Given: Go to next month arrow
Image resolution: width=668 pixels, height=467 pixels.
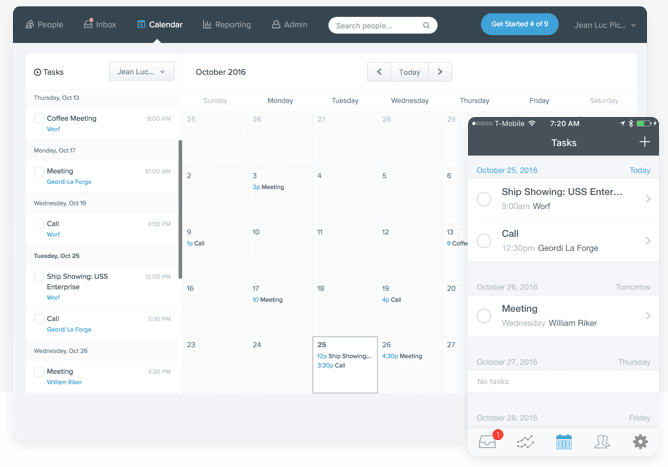Looking at the screenshot, I should (440, 72).
